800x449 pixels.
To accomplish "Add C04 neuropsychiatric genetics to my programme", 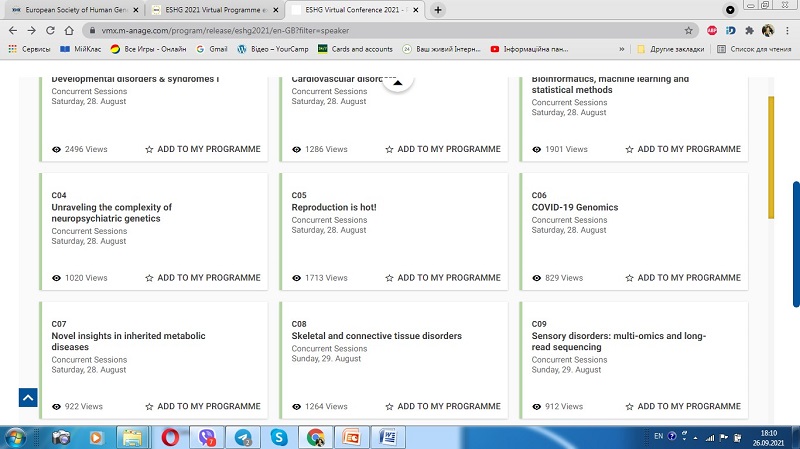I will click(203, 277).
